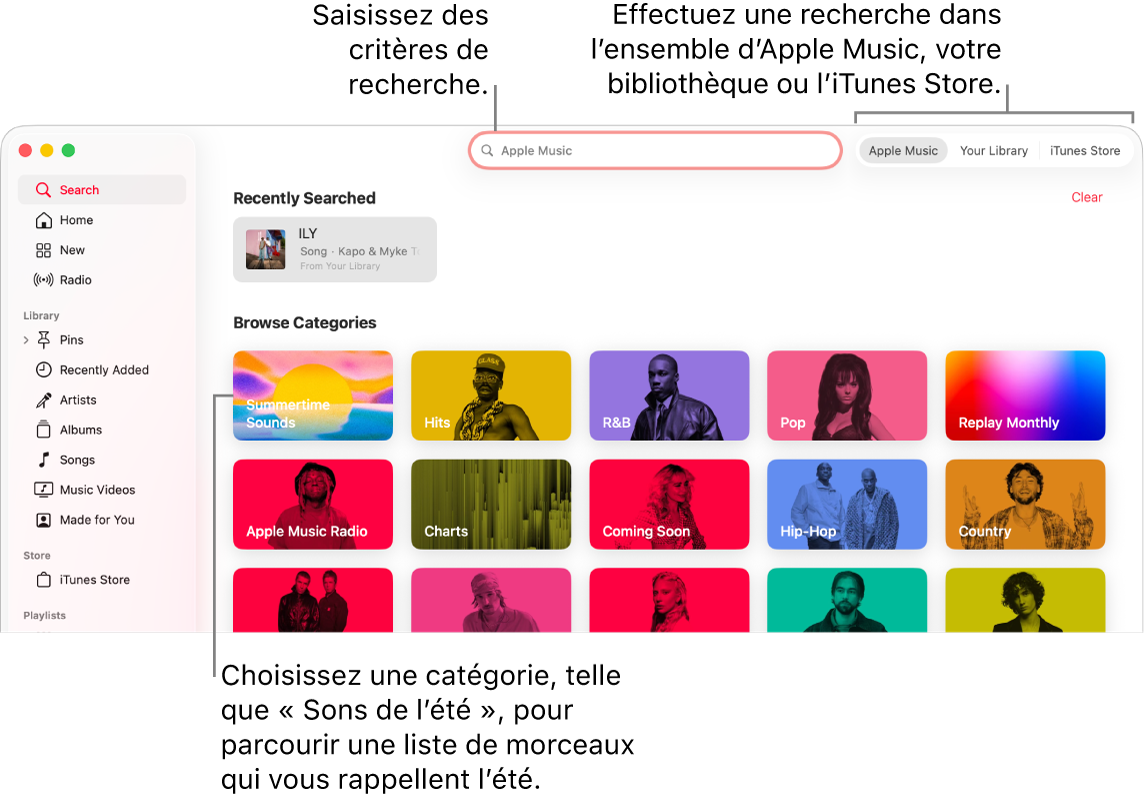1146x801 pixels.
Task: Select Recently Added in the Library
Action: click(x=100, y=370)
